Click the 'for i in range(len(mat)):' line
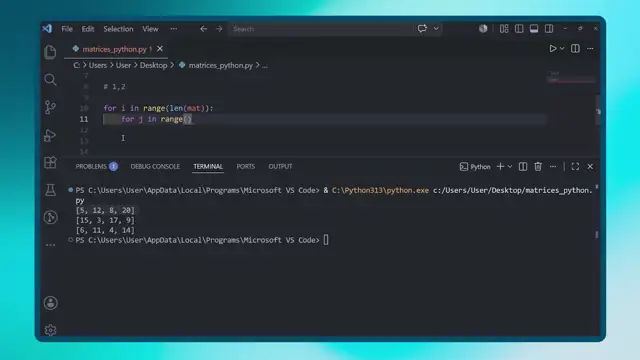The image size is (640, 360). pyautogui.click(x=158, y=108)
